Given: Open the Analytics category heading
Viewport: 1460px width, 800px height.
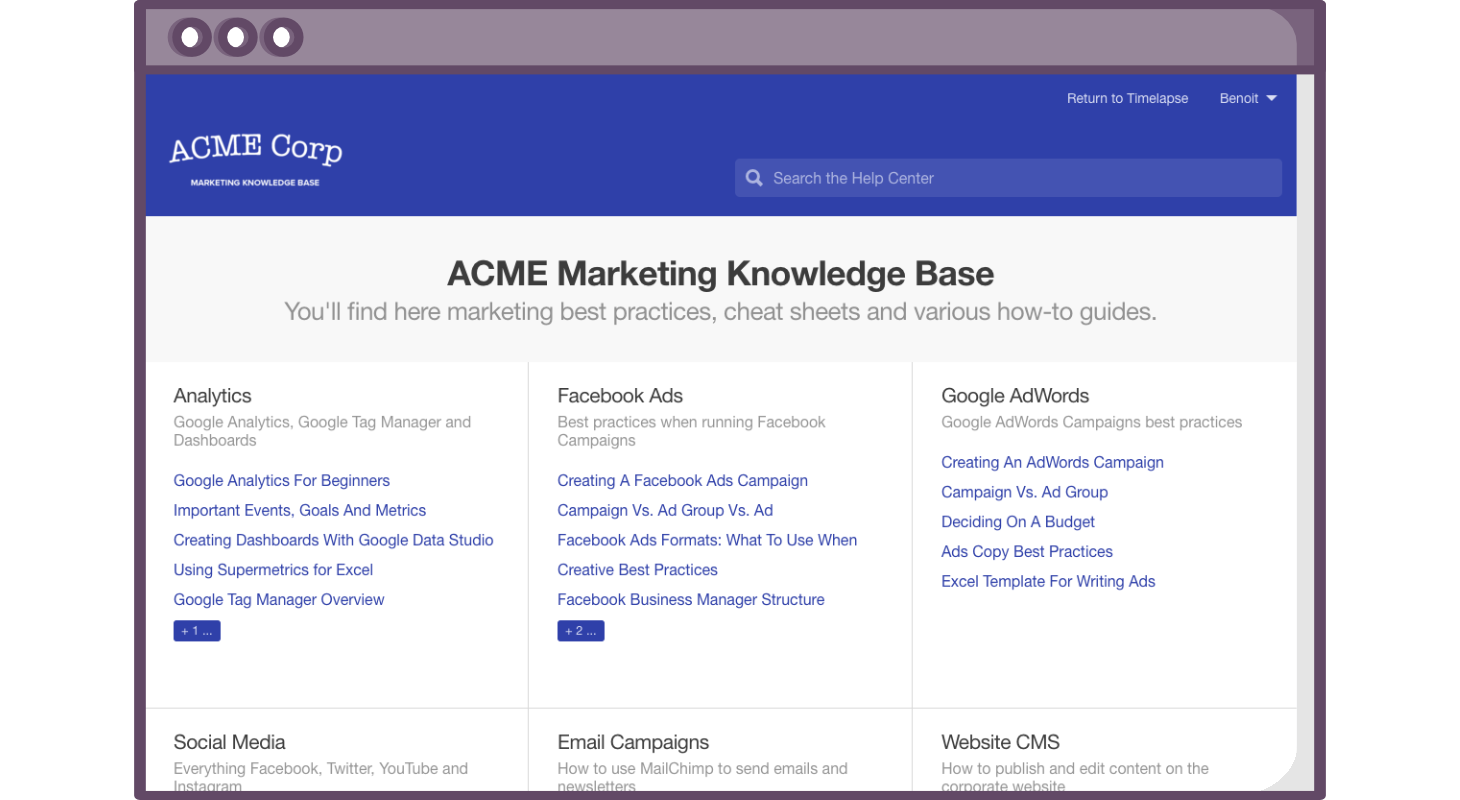Looking at the screenshot, I should [212, 396].
